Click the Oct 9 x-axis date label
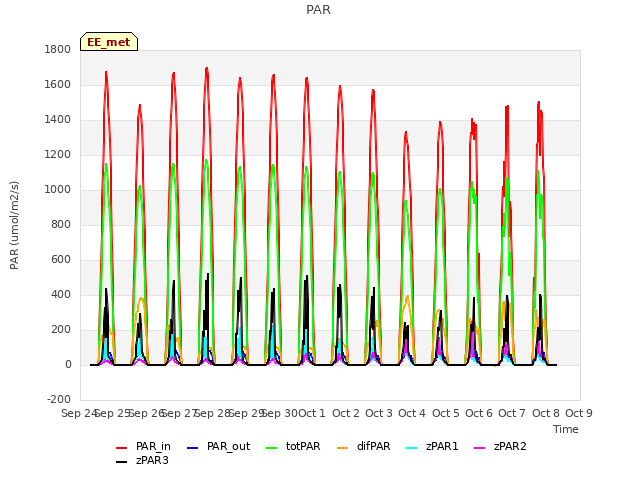The height and width of the screenshot is (480, 640). [579, 413]
